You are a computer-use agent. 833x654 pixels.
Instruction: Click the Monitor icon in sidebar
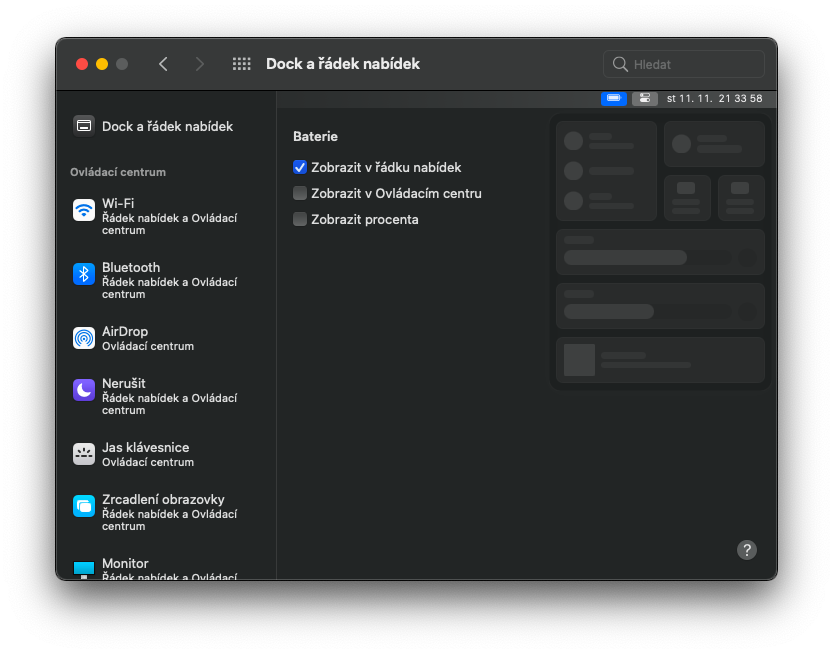pyautogui.click(x=84, y=568)
